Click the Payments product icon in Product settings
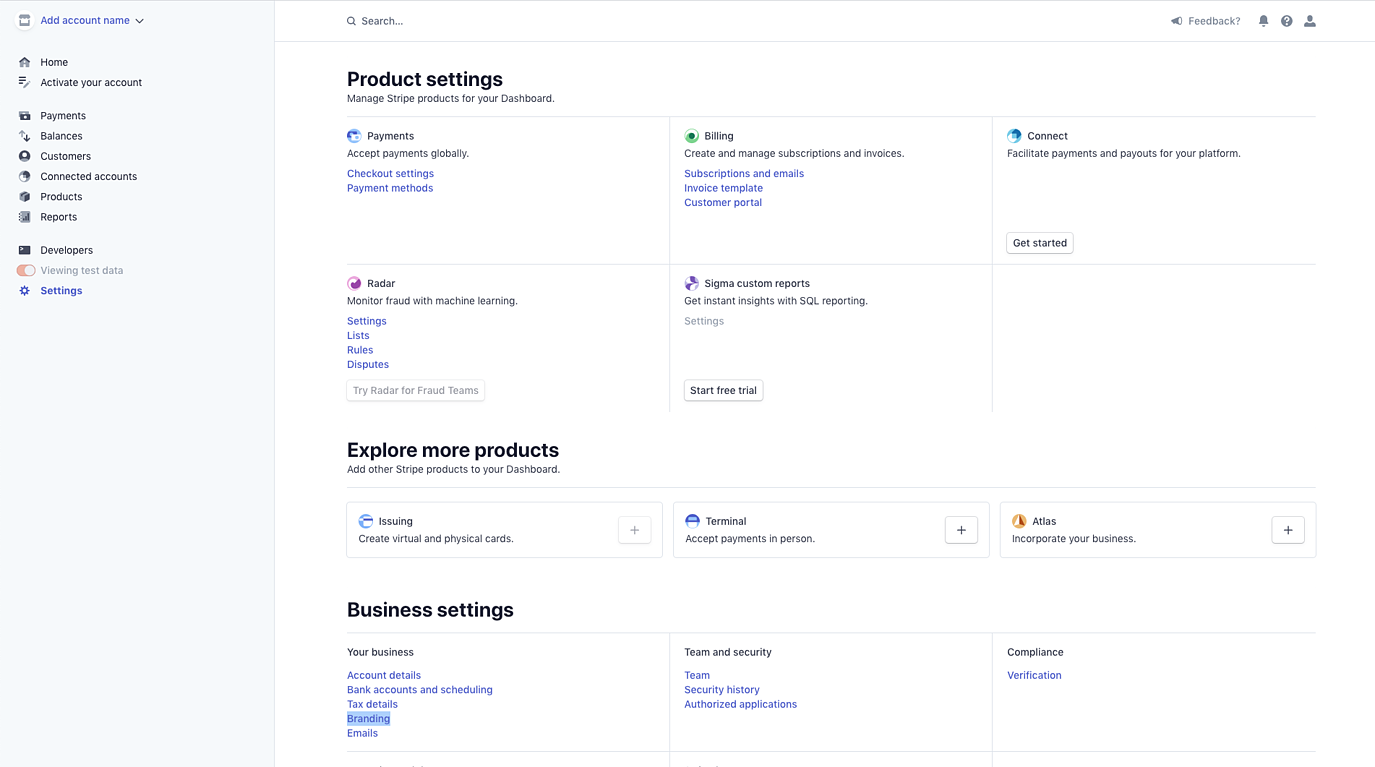The width and height of the screenshot is (1375, 767). tap(354, 136)
